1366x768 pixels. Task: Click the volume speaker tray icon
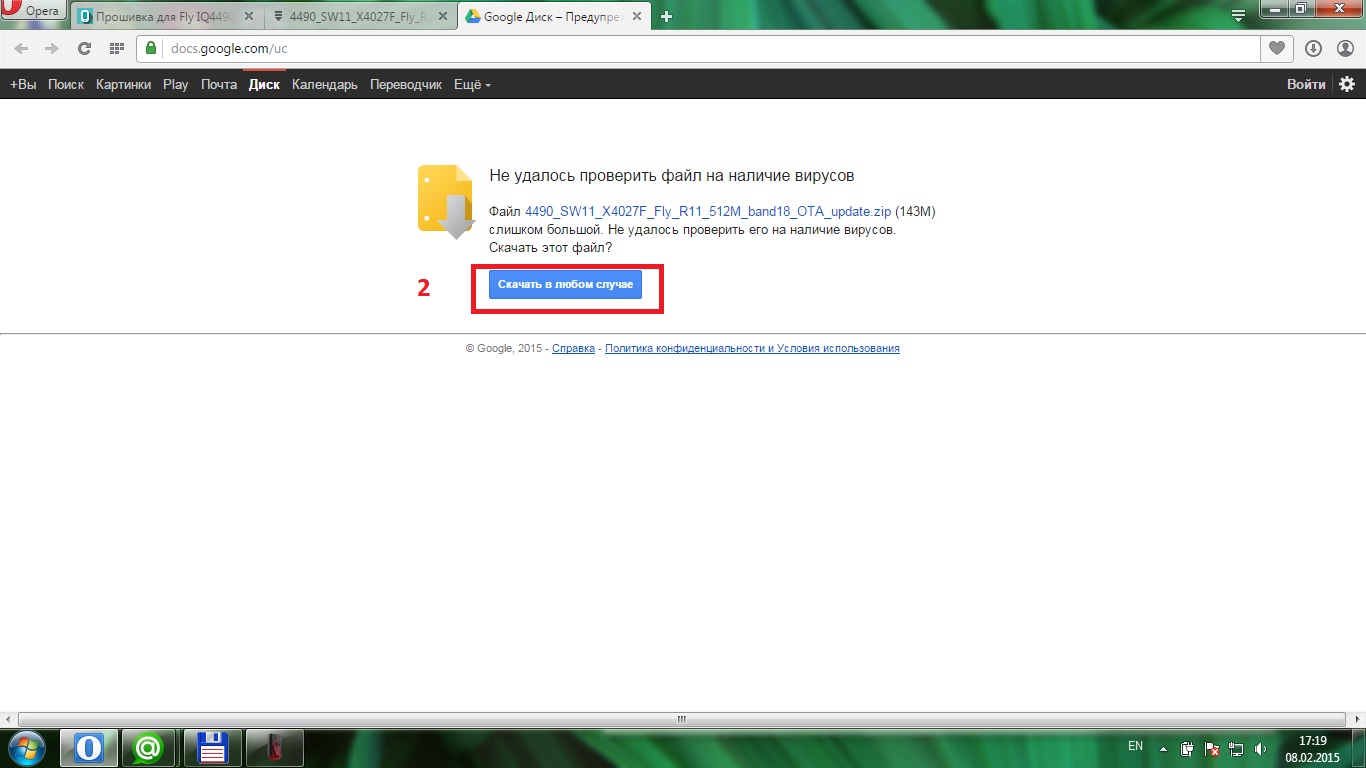1260,748
